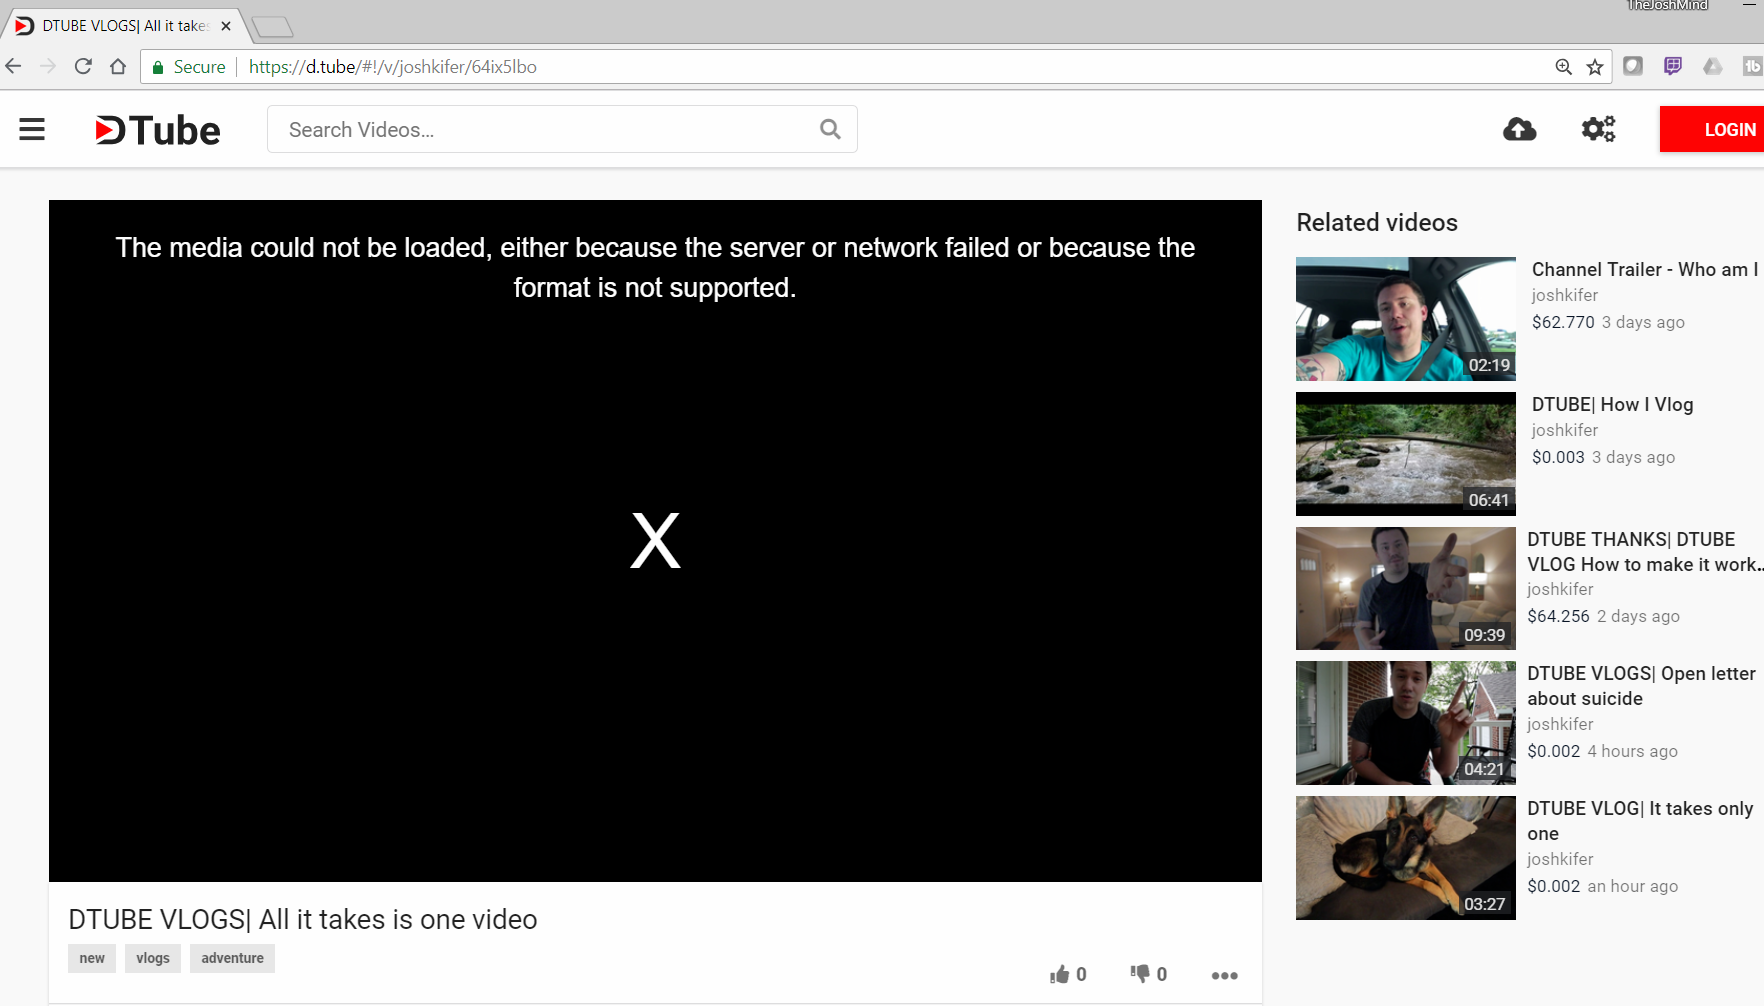Click the '$62.770' payout value

(1563, 322)
